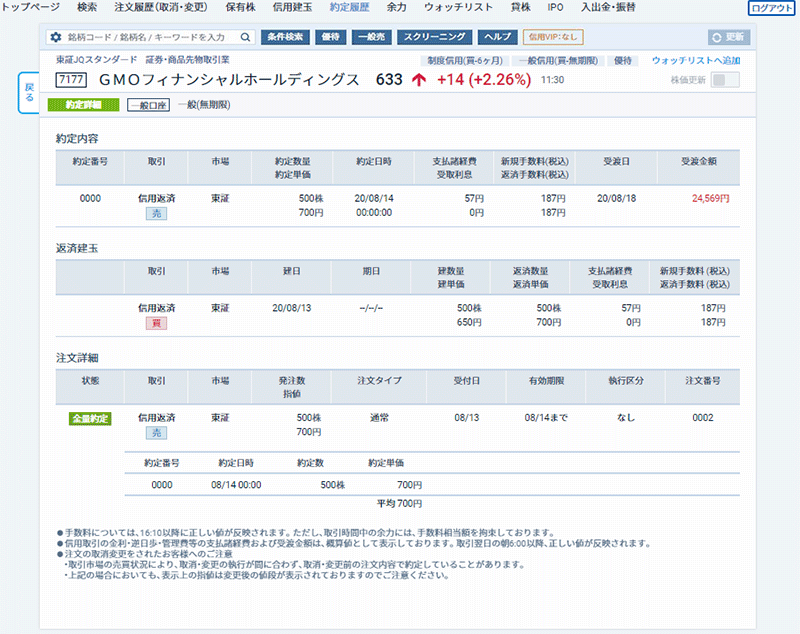This screenshot has width=800, height=634.
Task: Toggle the 株価更新 auto-update switch
Action: pyautogui.click(x=725, y=80)
